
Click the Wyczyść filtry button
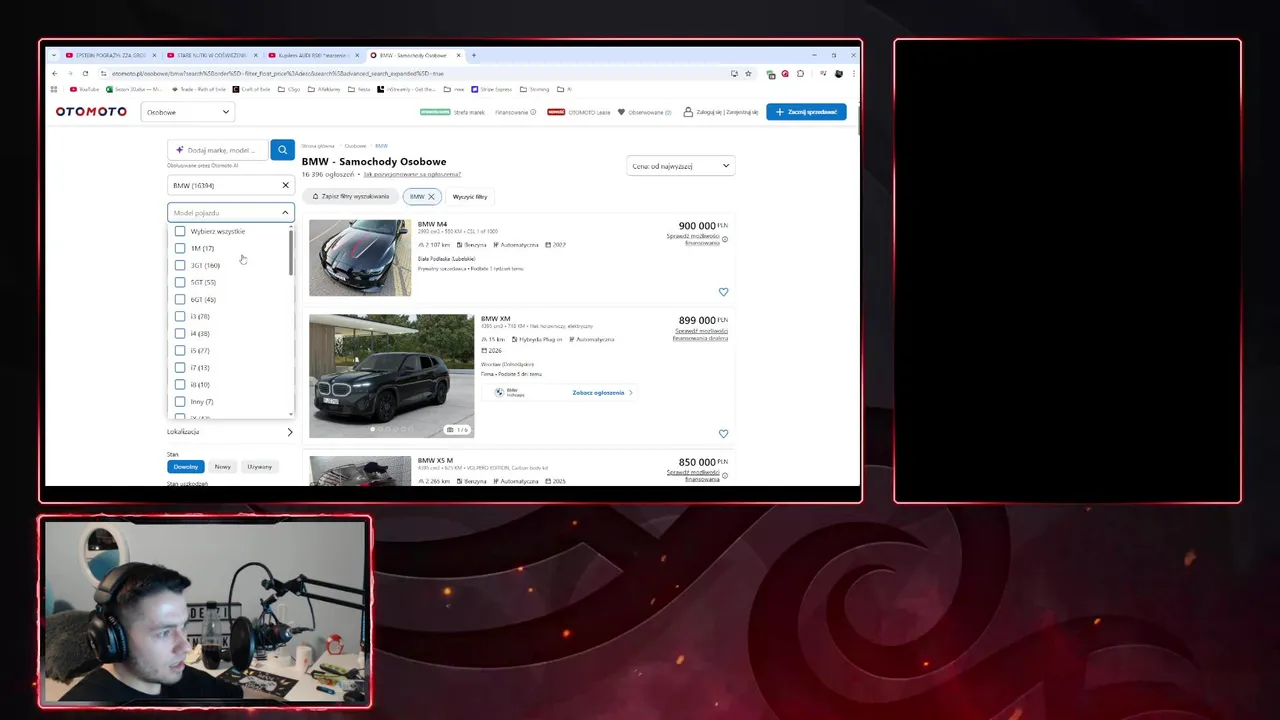pos(469,197)
